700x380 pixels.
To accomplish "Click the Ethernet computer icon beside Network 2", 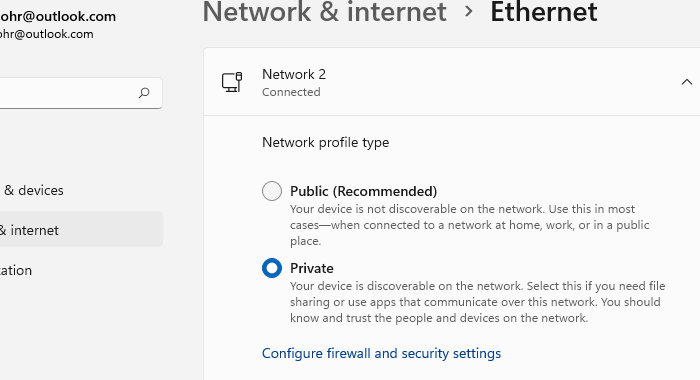I will (x=232, y=82).
